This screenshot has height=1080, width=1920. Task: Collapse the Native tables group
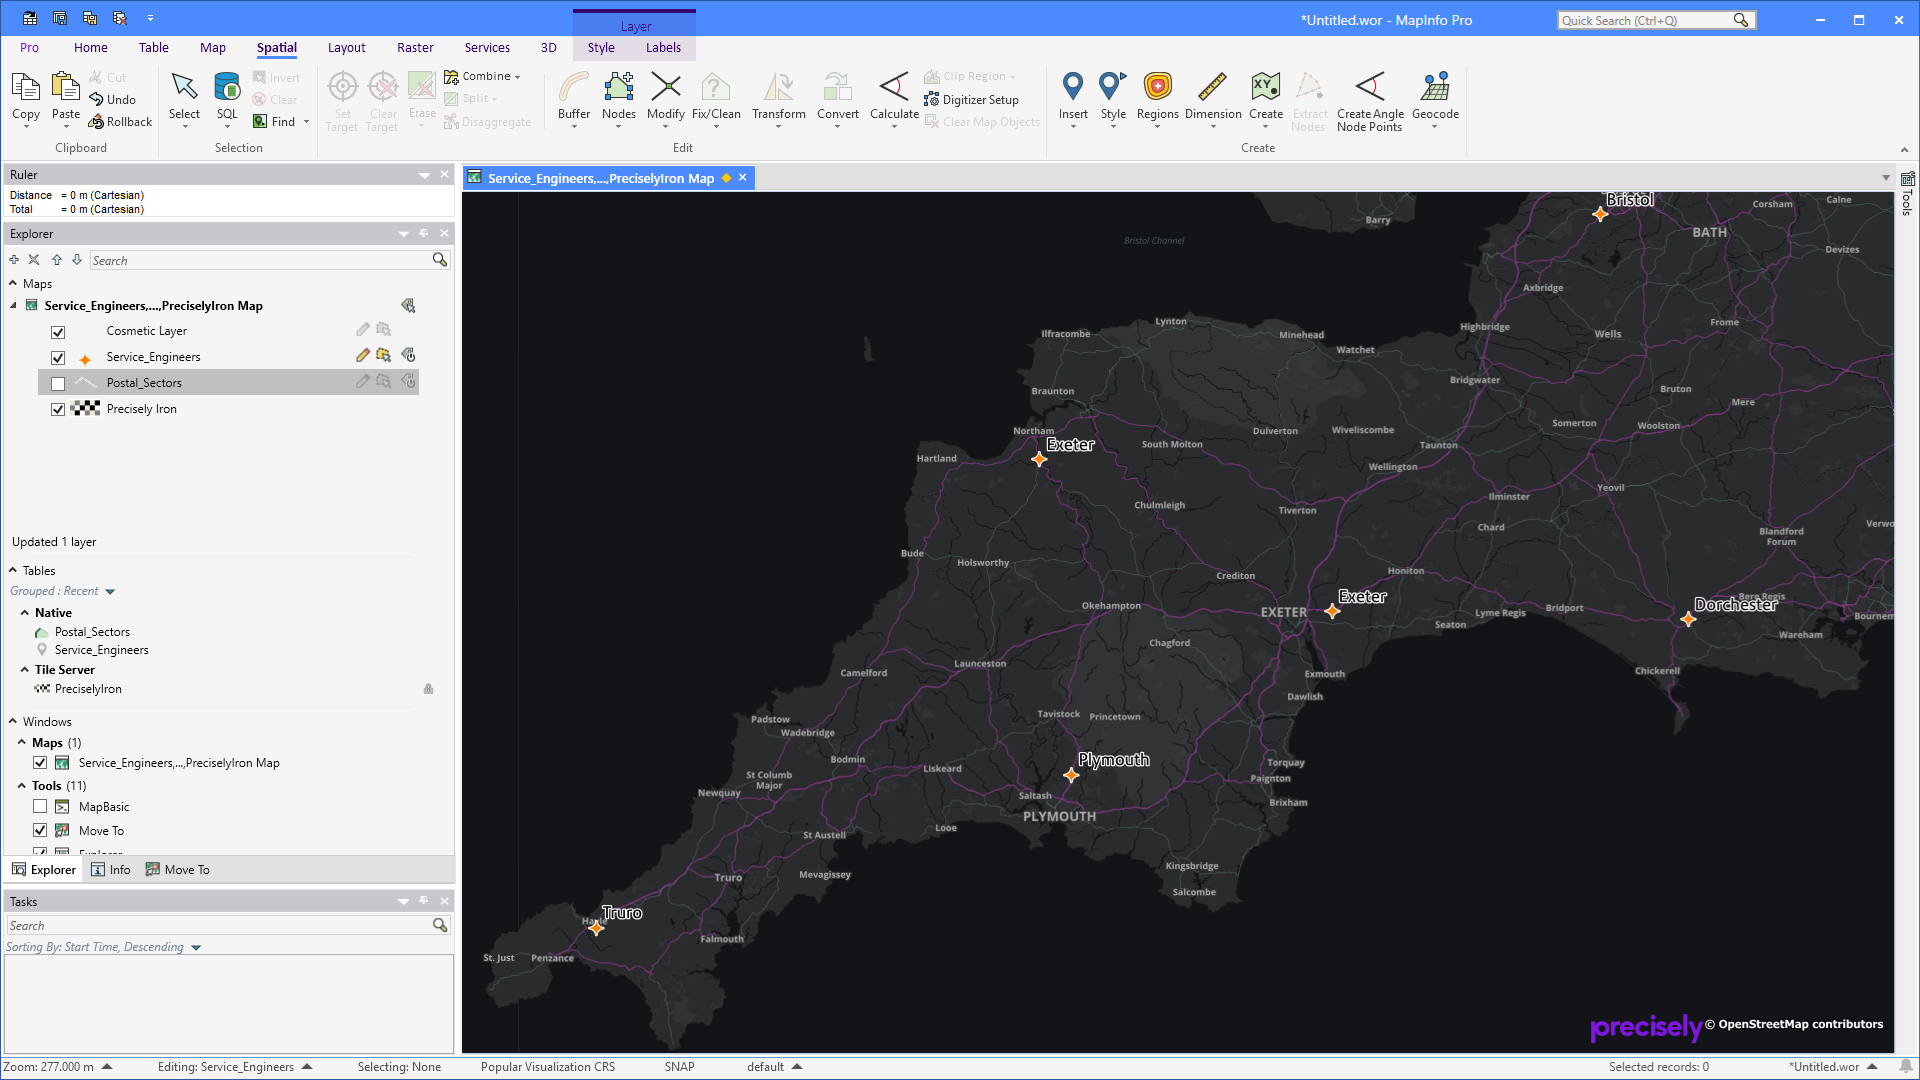click(24, 612)
